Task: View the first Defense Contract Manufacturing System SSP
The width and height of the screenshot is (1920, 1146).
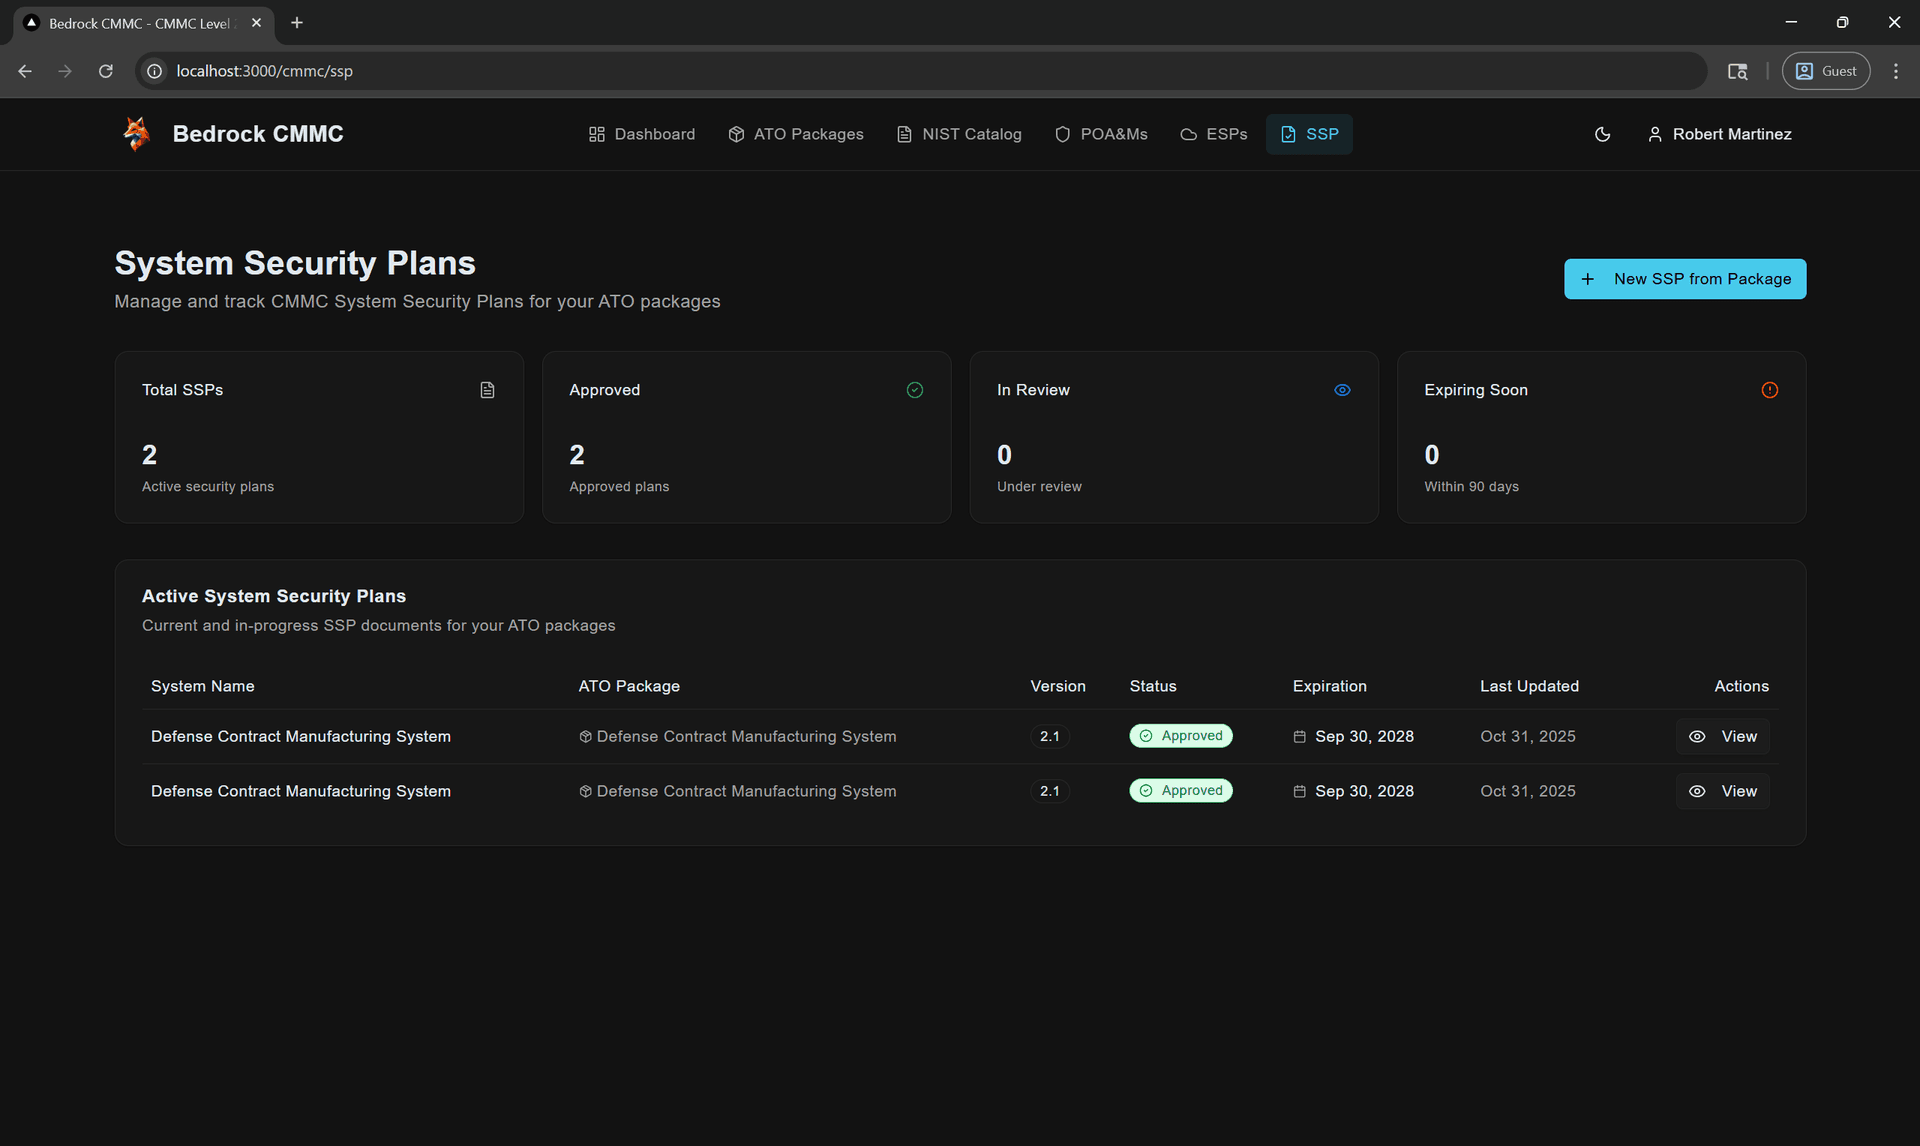Action: 1722,736
